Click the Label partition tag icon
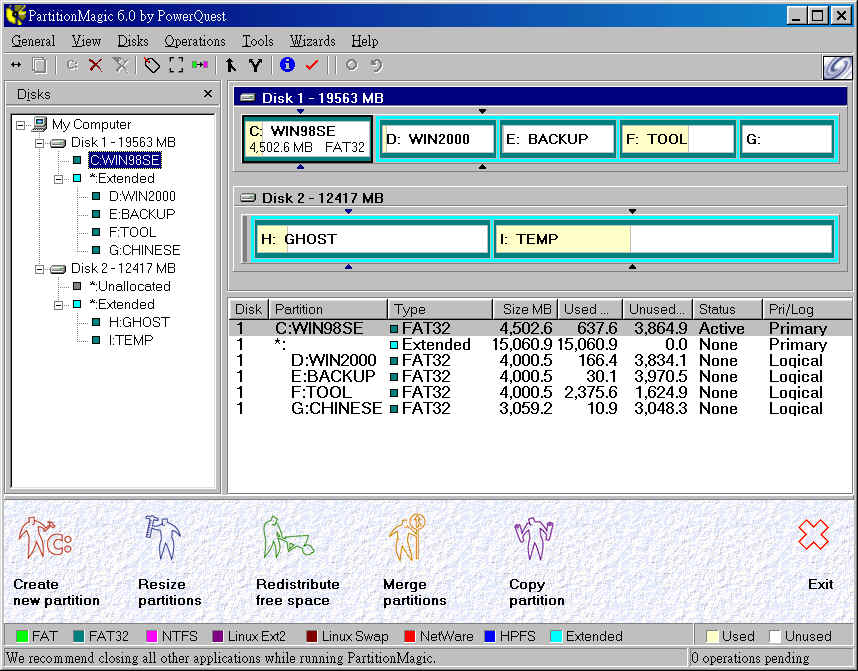Viewport: 858px width, 671px height. pos(152,65)
